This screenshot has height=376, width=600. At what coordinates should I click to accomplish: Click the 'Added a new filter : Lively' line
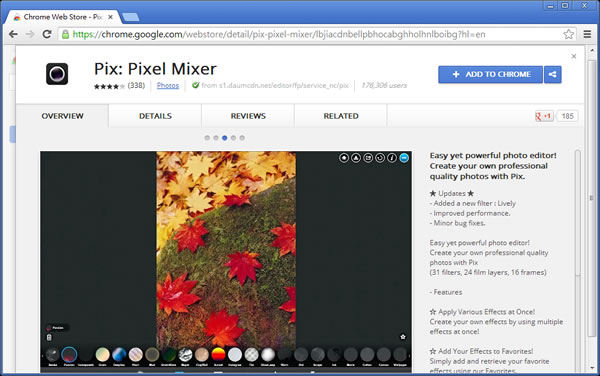(x=473, y=203)
